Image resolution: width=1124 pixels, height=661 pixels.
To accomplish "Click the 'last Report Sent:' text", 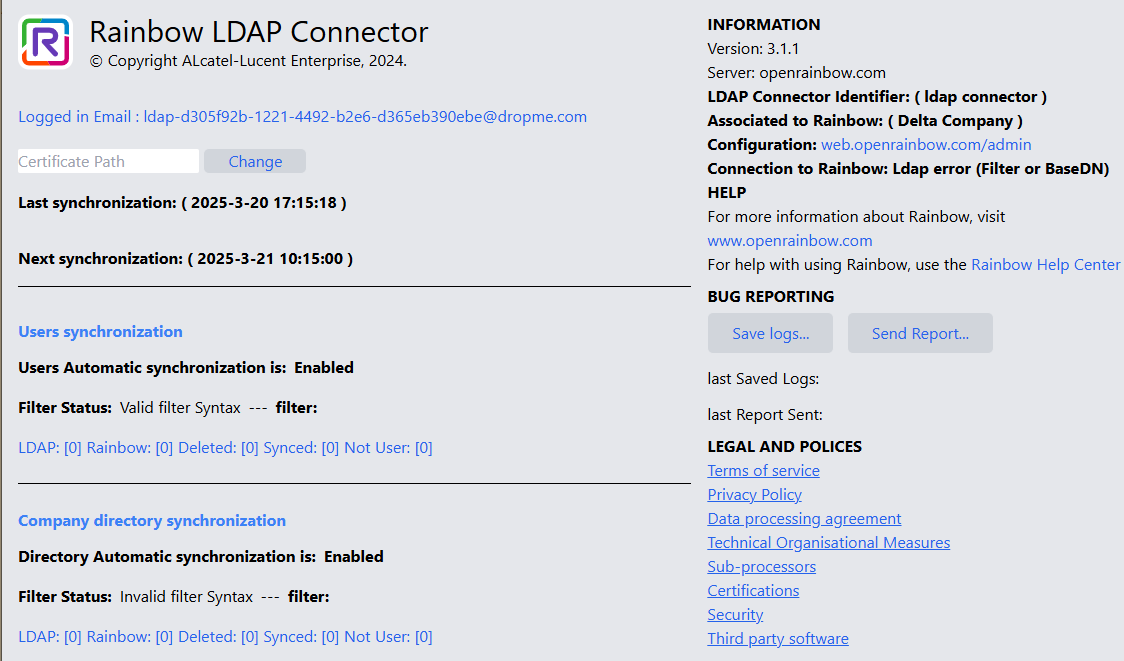I will coord(765,415).
